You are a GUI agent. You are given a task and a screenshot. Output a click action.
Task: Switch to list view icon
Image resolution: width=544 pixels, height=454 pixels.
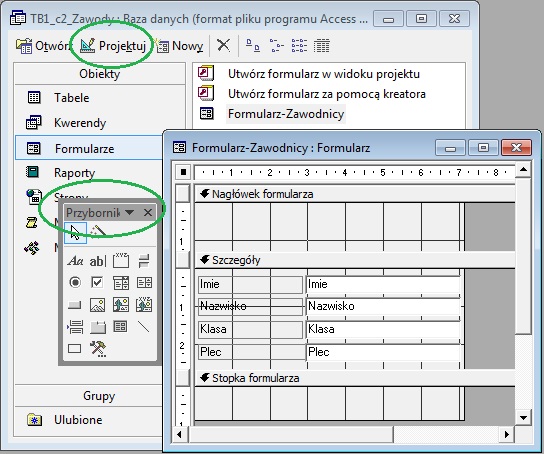[x=299, y=45]
